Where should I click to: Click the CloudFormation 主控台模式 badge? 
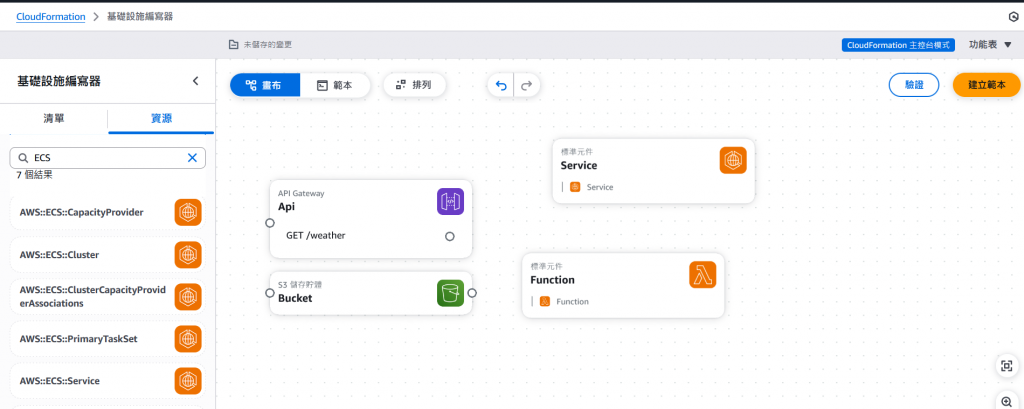pyautogui.click(x=899, y=45)
